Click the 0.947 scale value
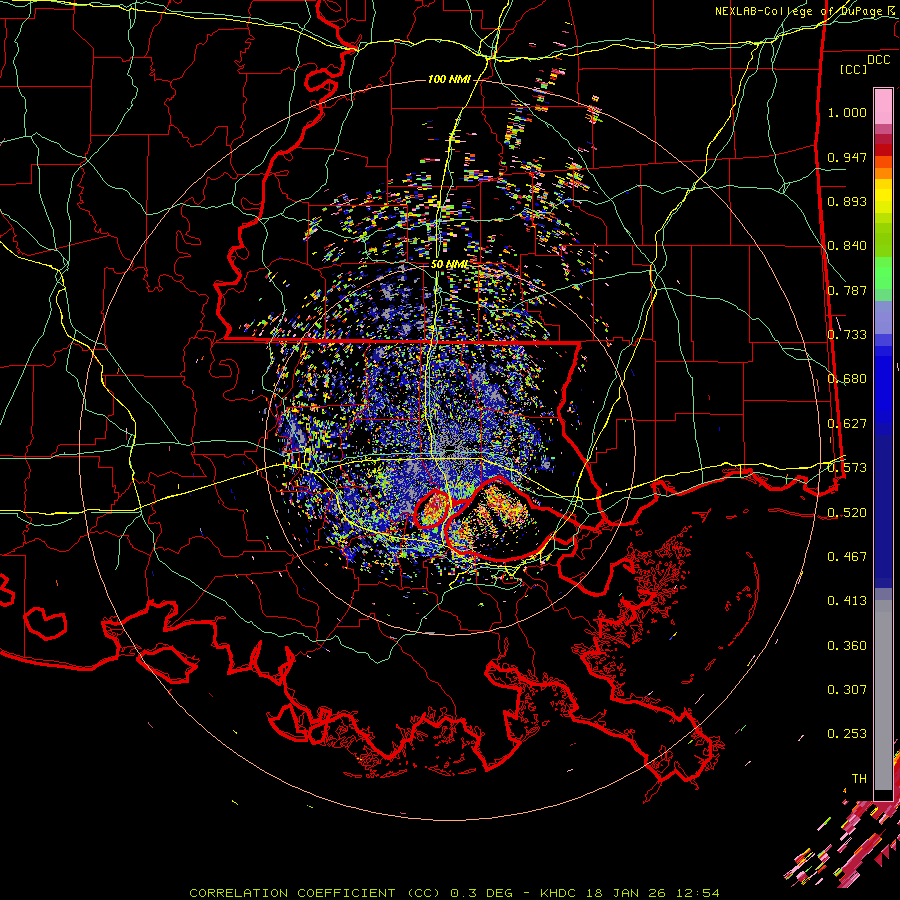 (x=847, y=157)
